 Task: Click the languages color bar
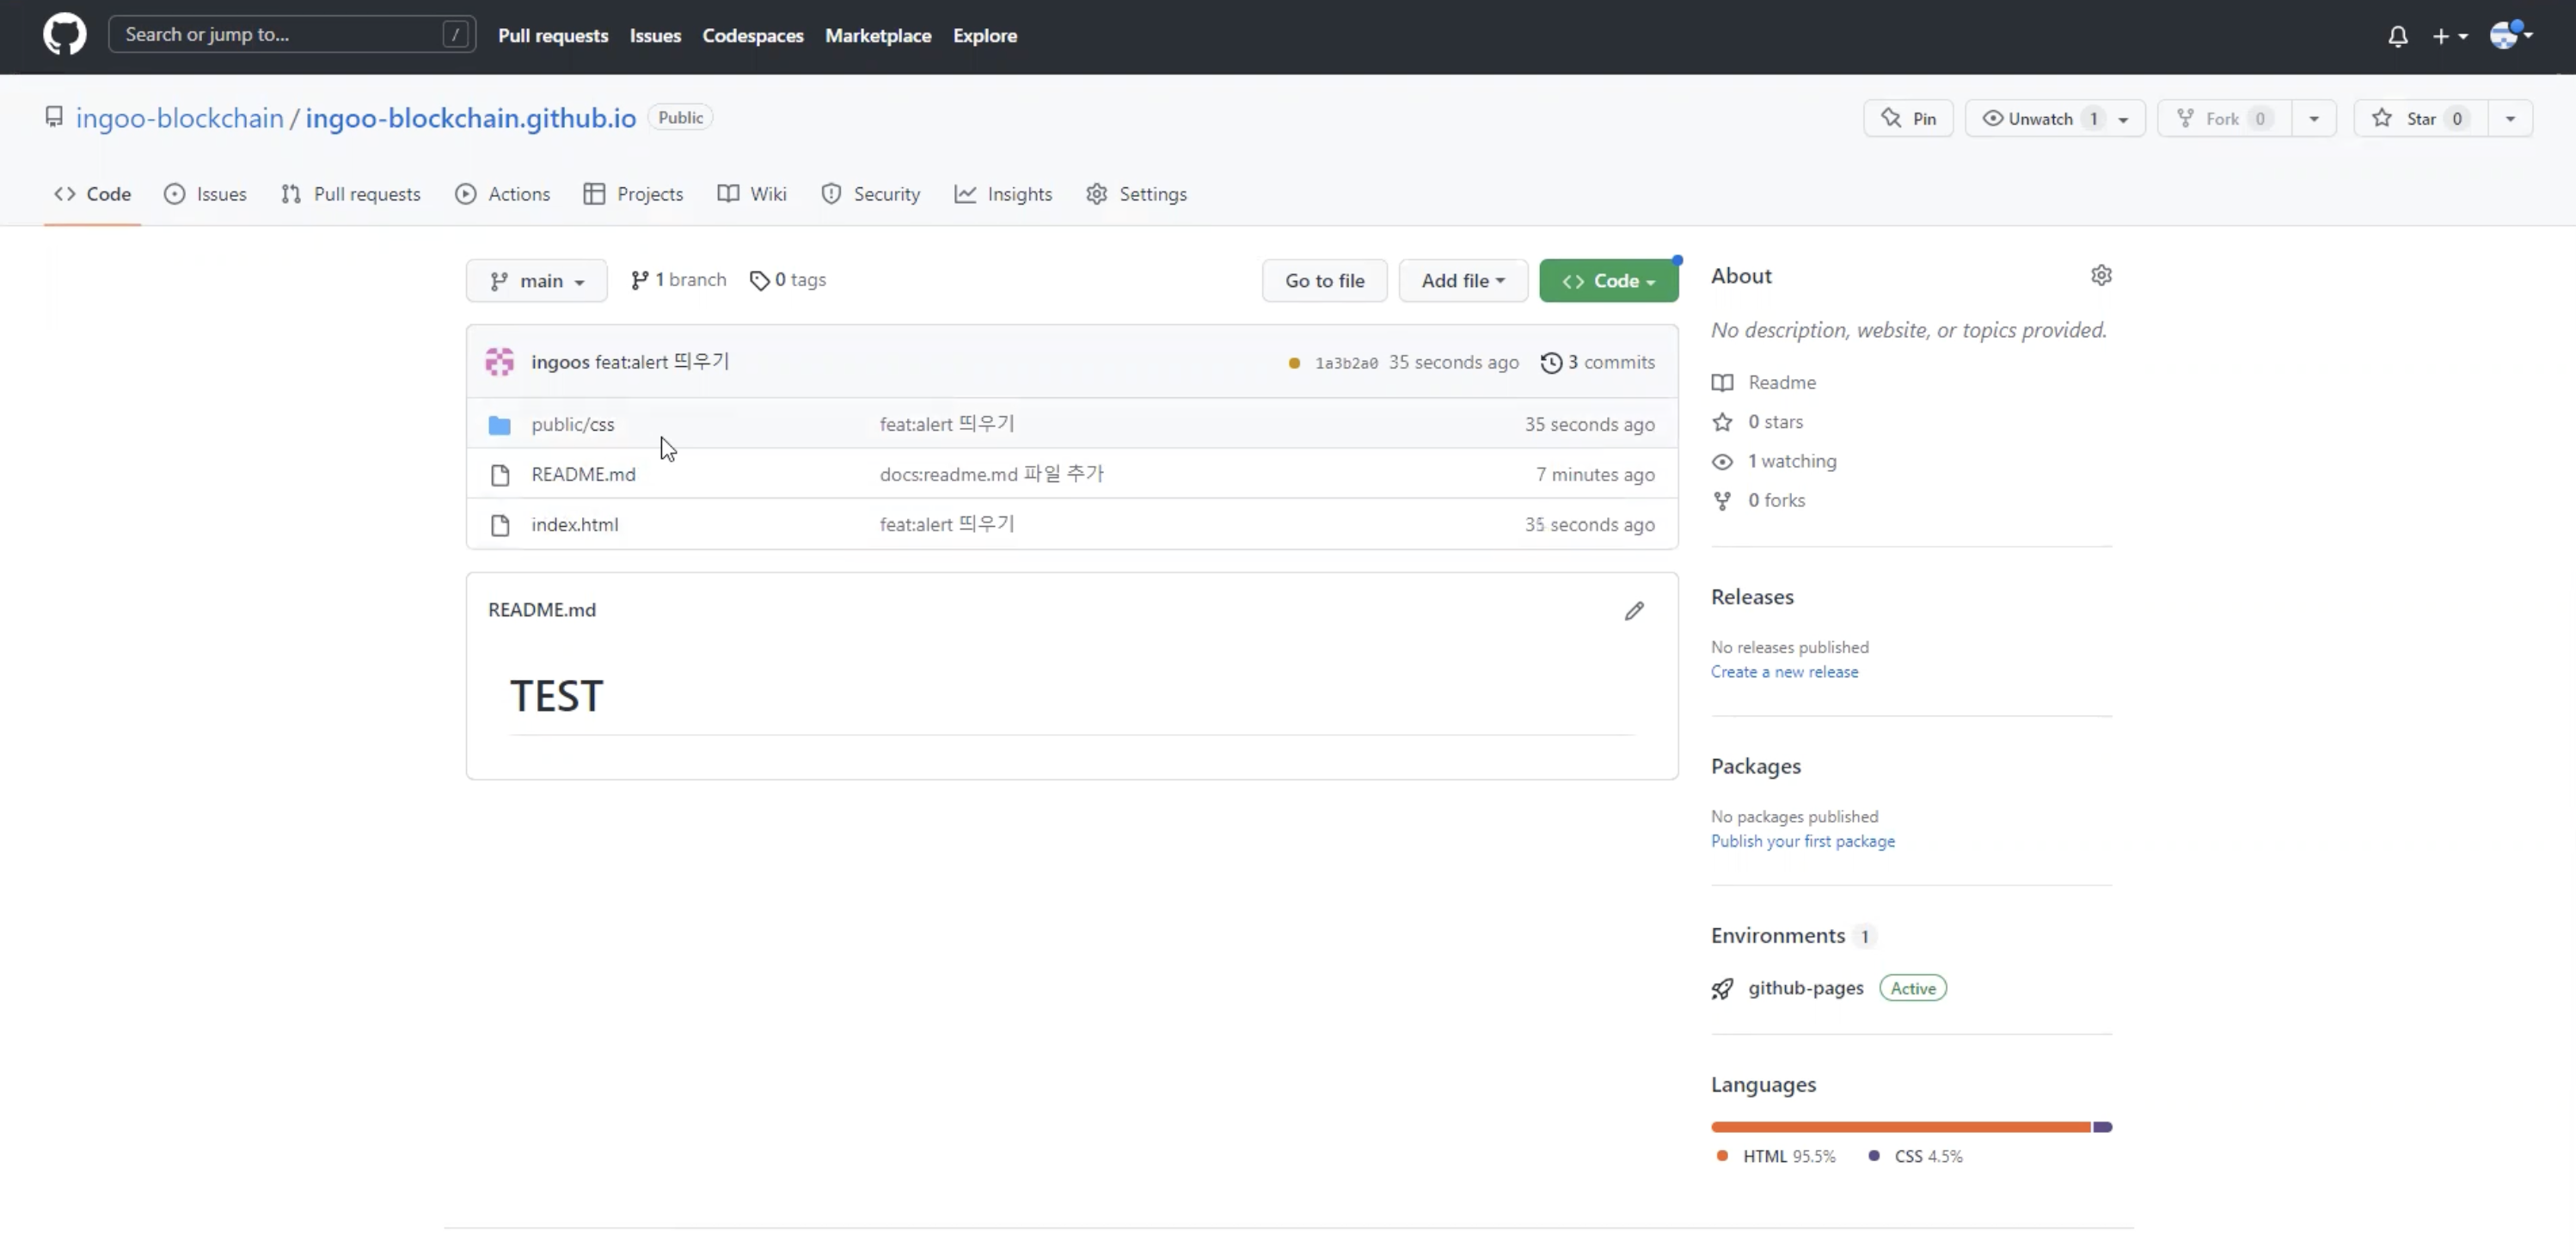(1900, 1128)
